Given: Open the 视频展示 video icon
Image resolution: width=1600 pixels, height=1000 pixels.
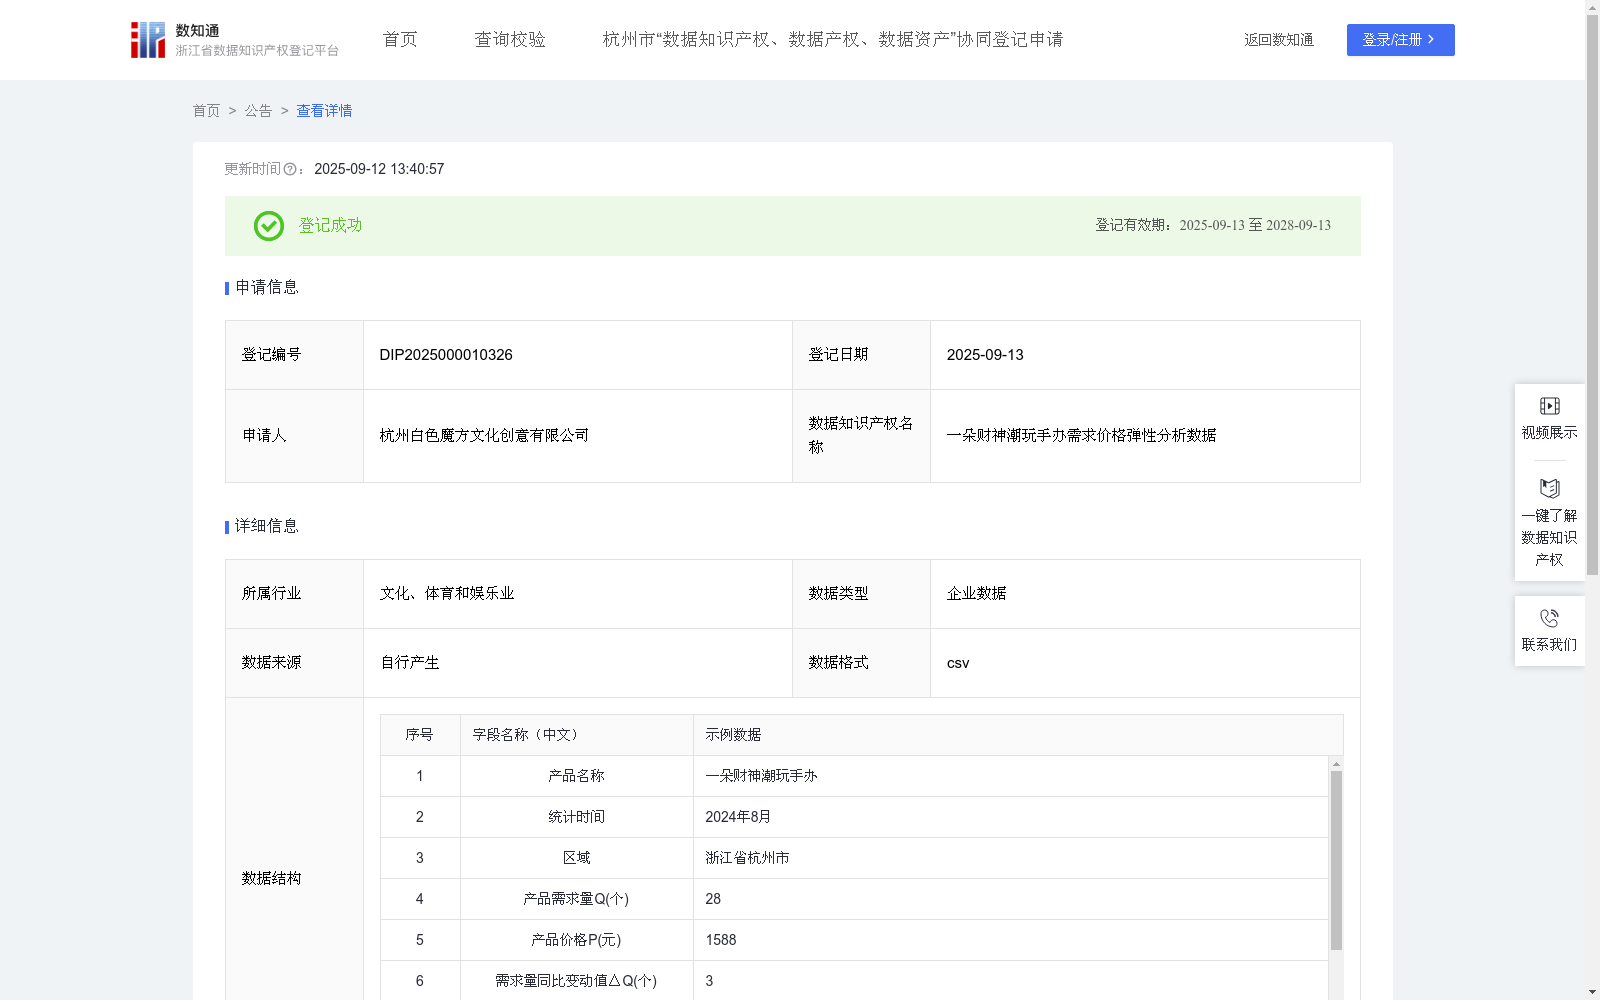Looking at the screenshot, I should 1549,406.
